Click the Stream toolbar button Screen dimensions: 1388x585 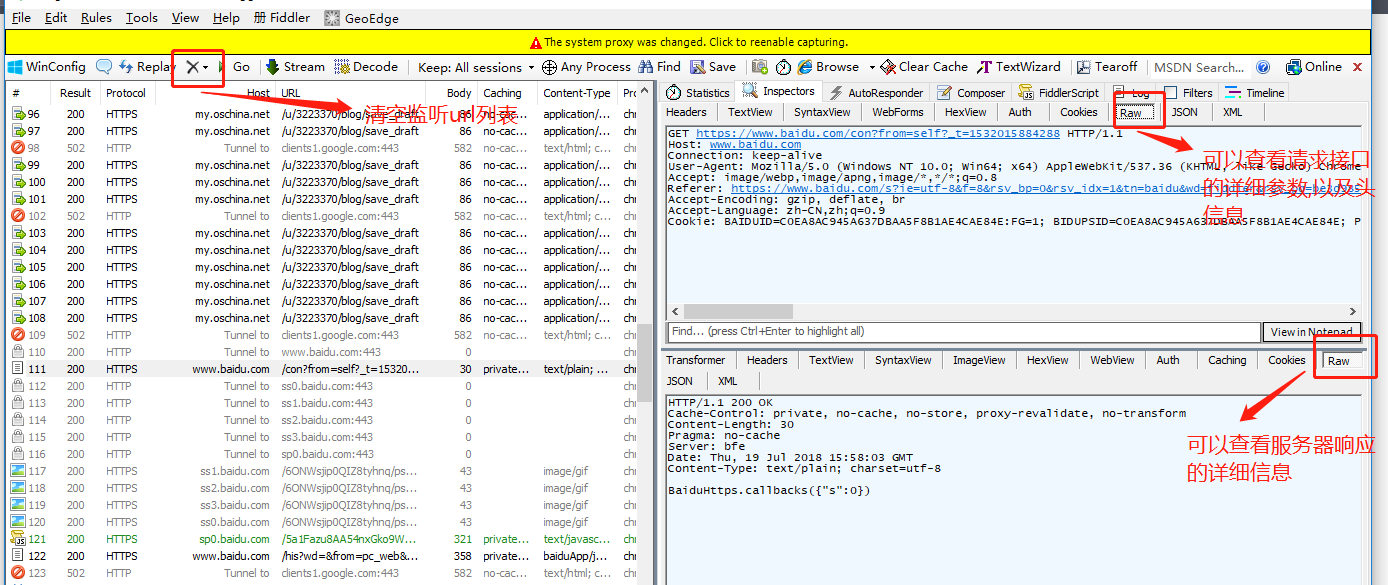(x=295, y=67)
